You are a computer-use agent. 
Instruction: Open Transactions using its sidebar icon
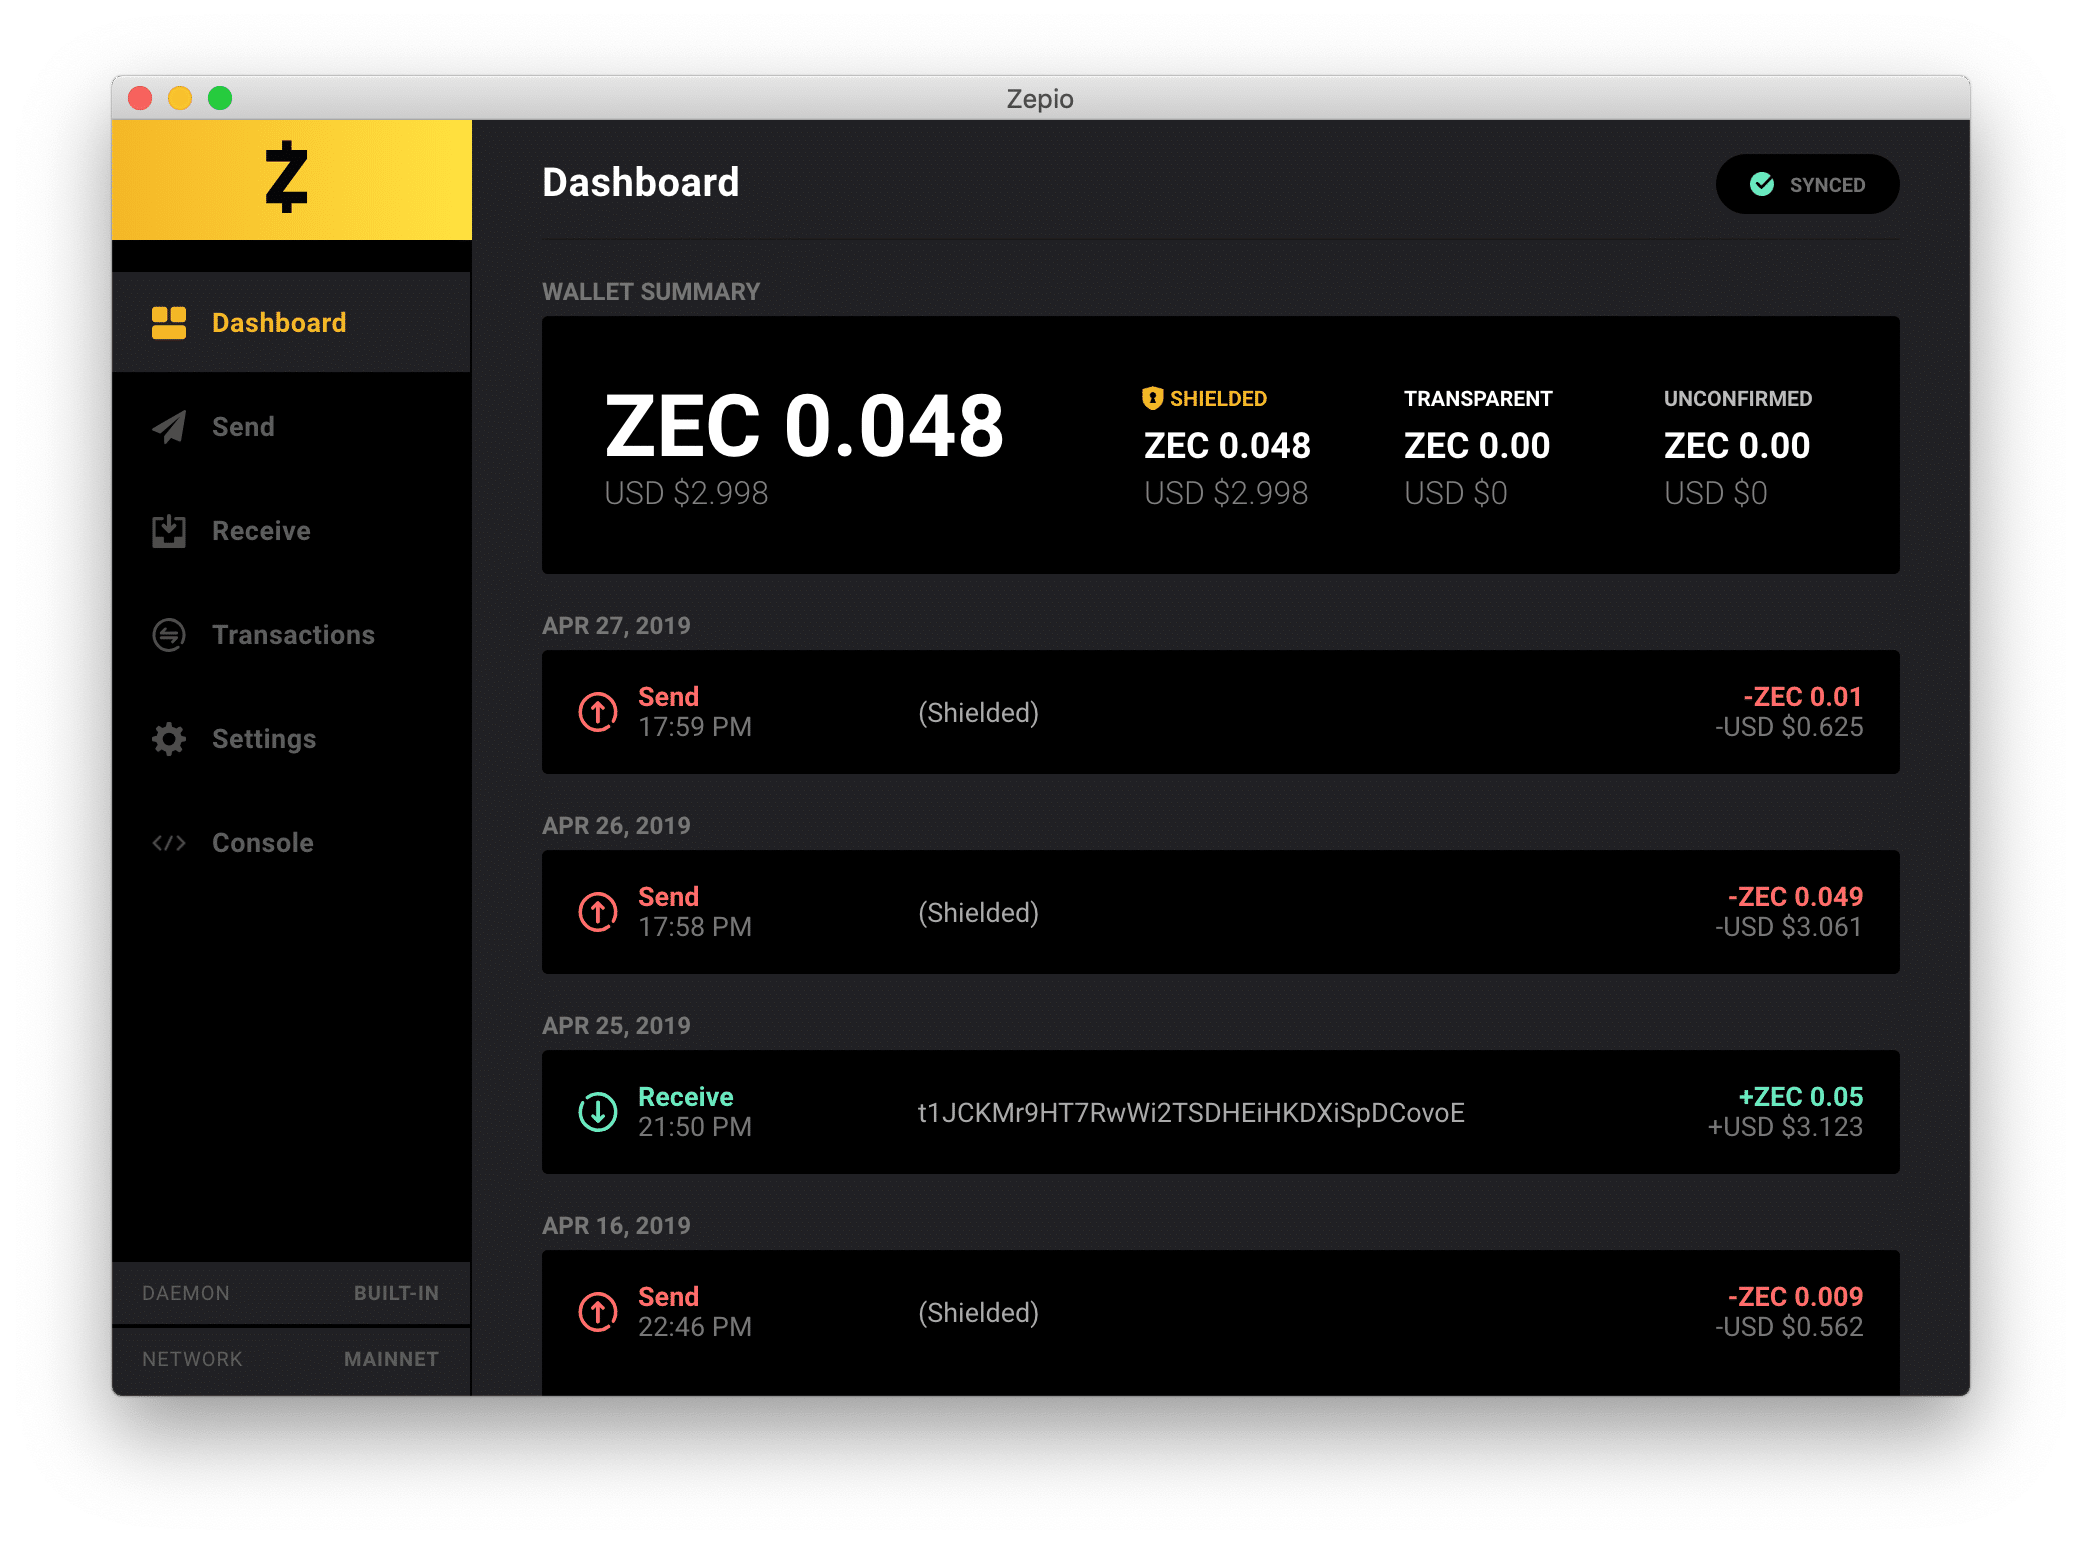tap(170, 635)
